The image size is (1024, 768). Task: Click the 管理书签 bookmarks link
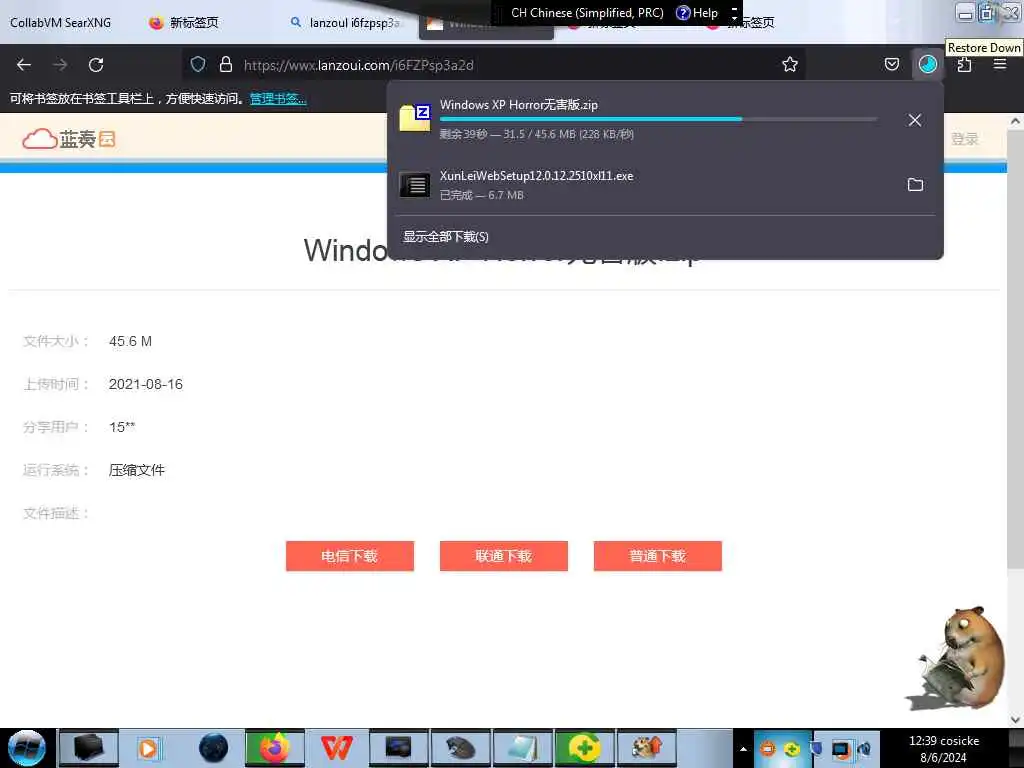pyautogui.click(x=278, y=99)
